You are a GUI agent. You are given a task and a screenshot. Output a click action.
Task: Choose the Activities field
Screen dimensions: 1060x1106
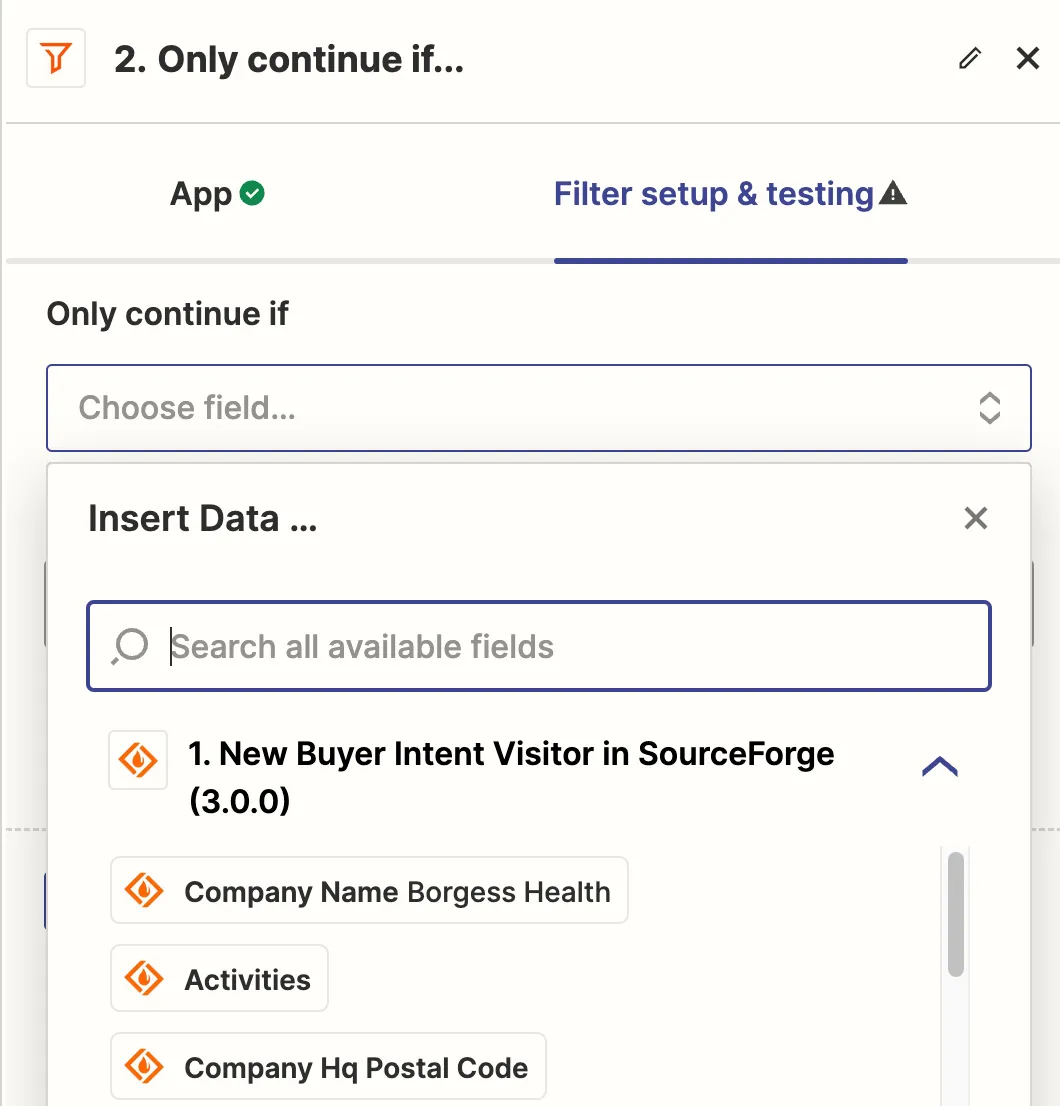(x=219, y=978)
